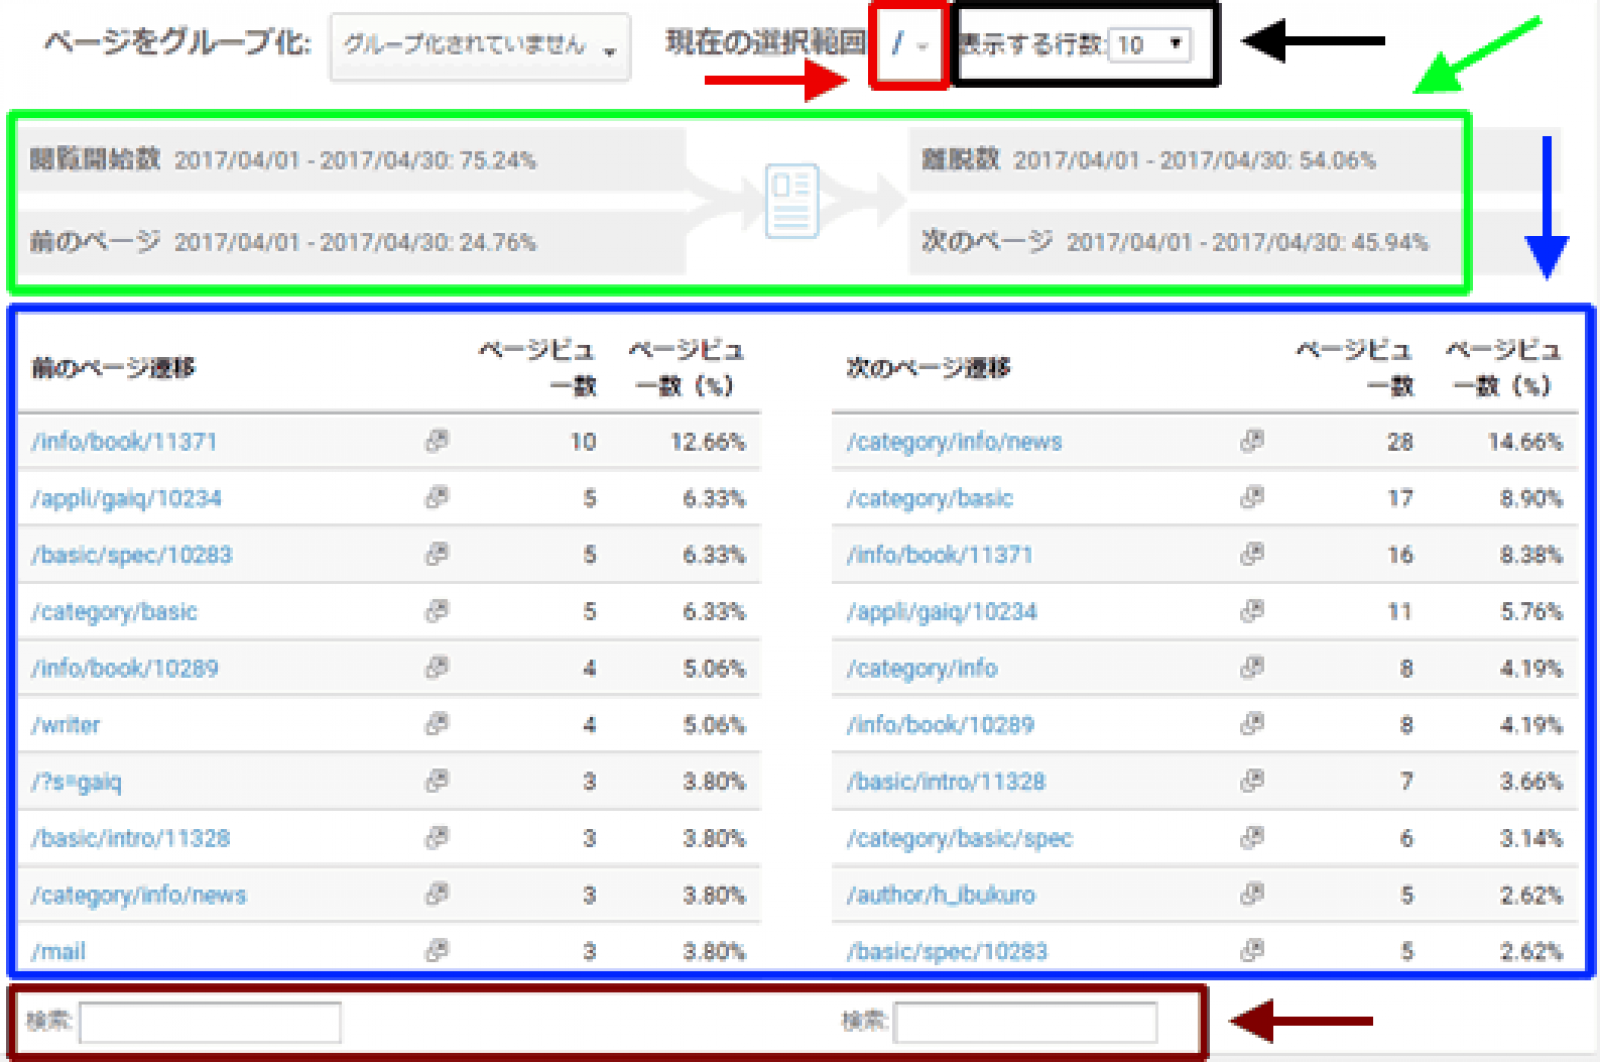Follow previous-page link /category/basic
The width and height of the screenshot is (1600, 1062).
point(114,612)
